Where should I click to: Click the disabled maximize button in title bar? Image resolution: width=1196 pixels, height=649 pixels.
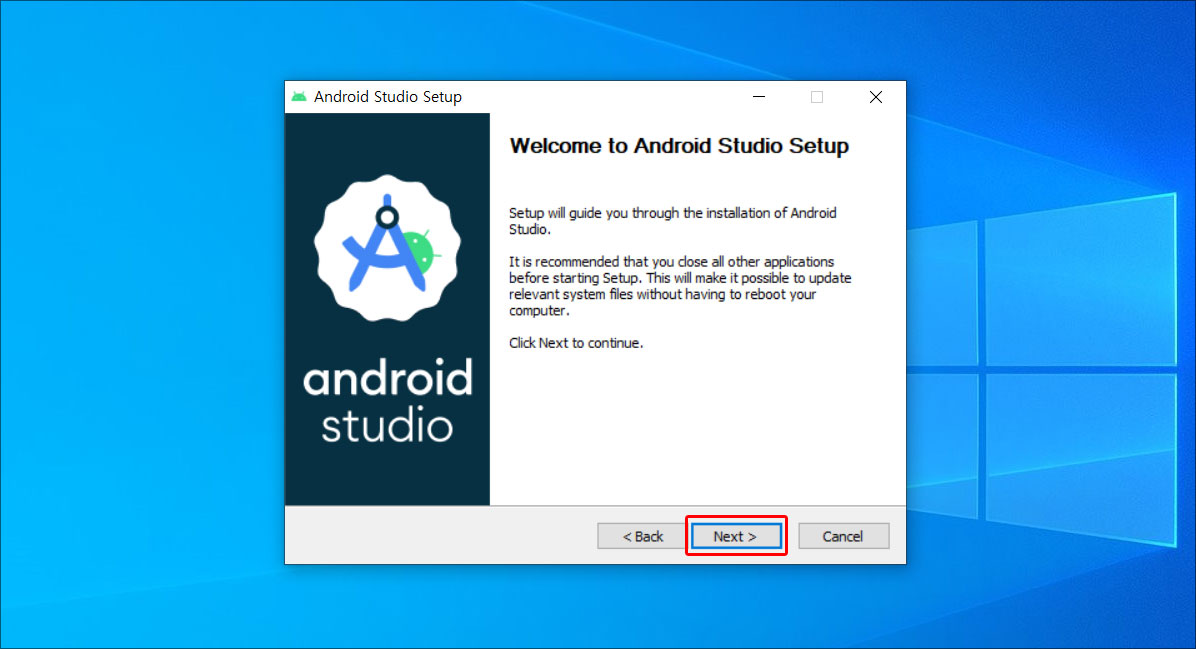tap(817, 97)
